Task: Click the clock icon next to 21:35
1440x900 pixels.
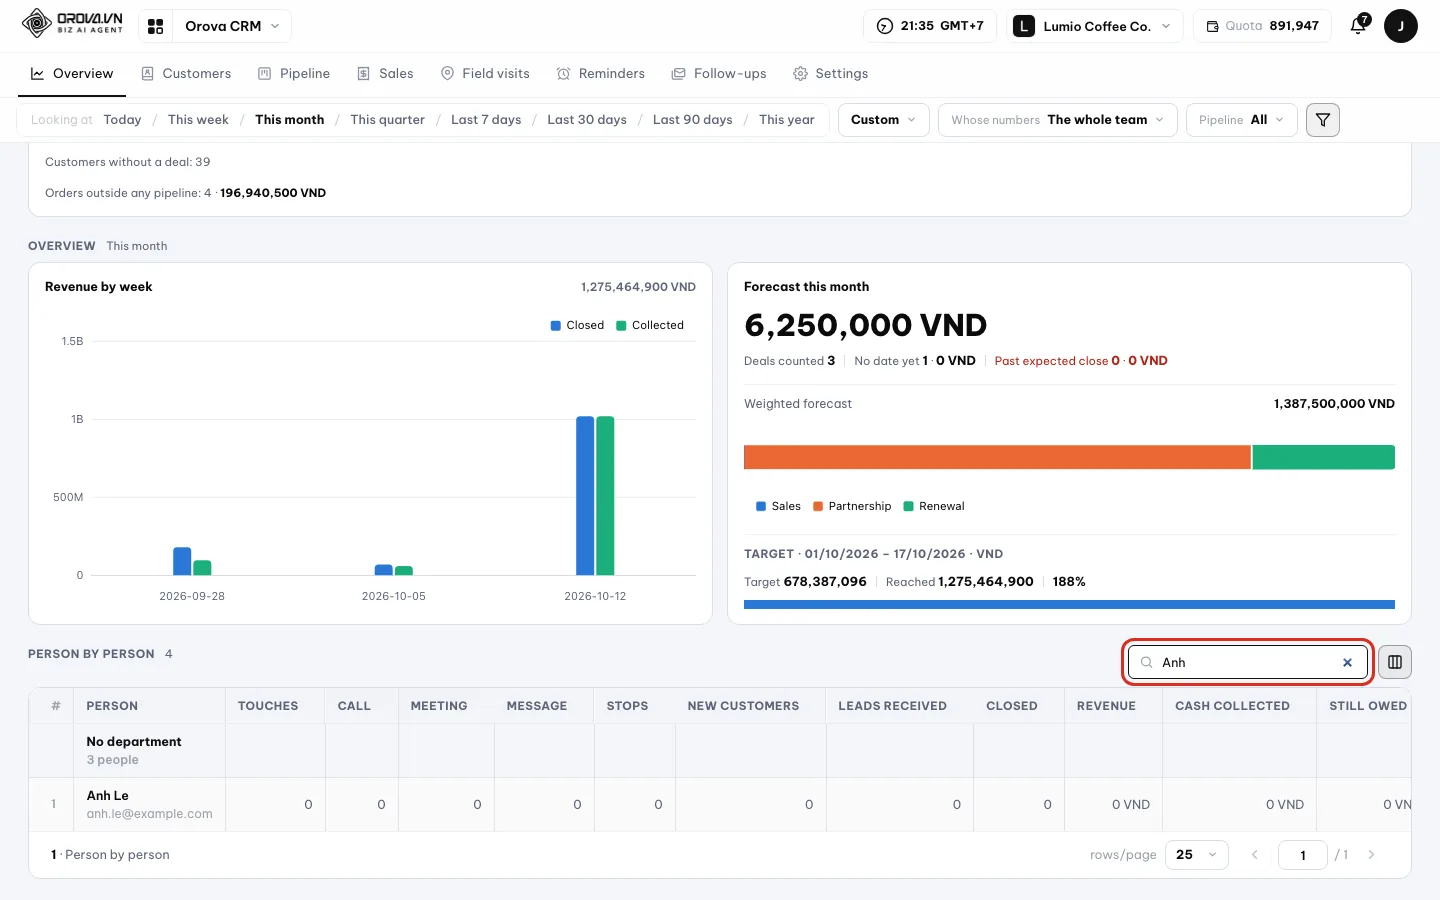Action: click(884, 26)
